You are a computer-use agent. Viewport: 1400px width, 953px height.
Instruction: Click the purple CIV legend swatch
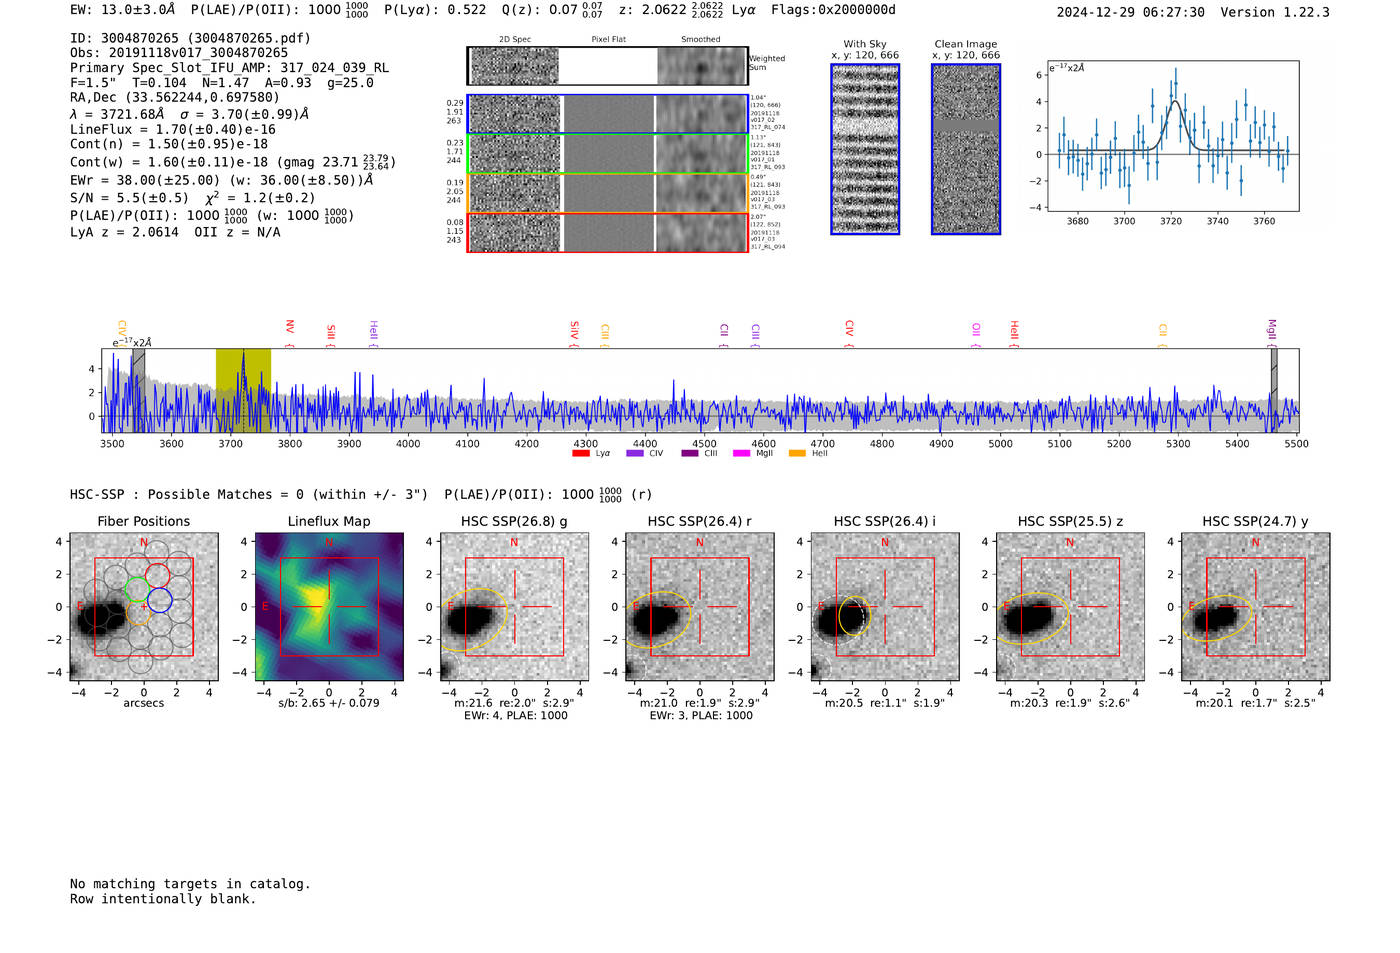(634, 453)
